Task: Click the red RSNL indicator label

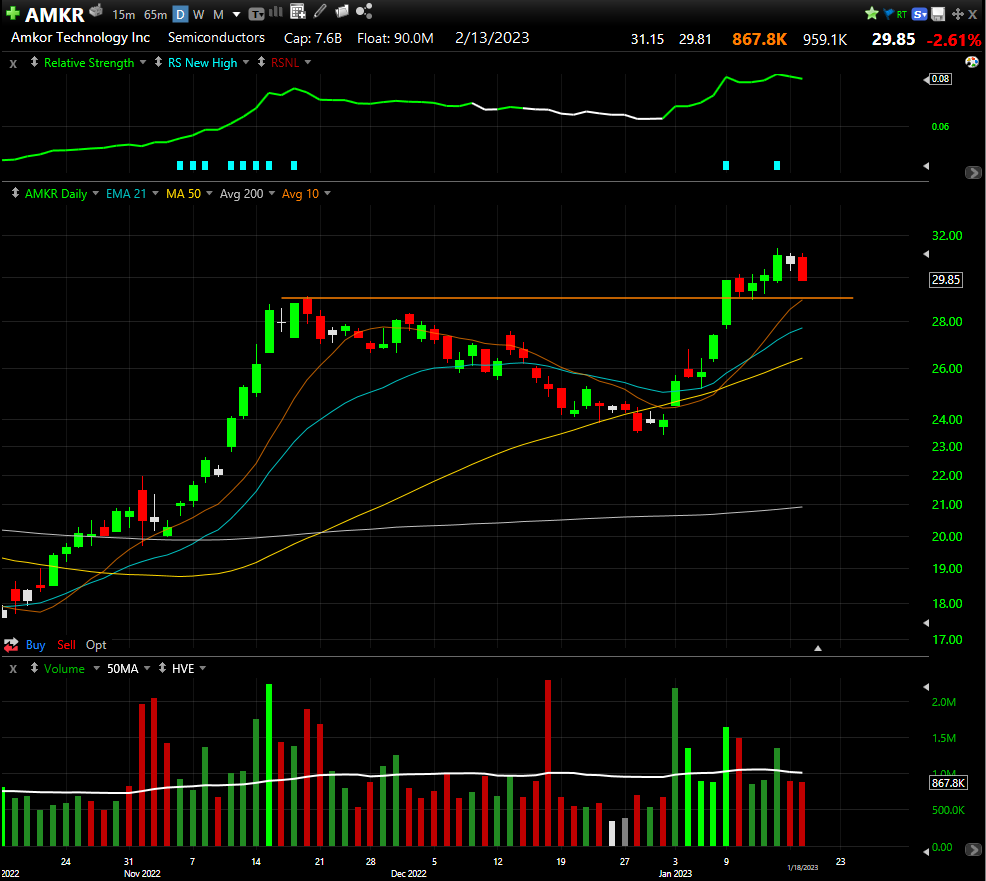Action: pyautogui.click(x=285, y=62)
